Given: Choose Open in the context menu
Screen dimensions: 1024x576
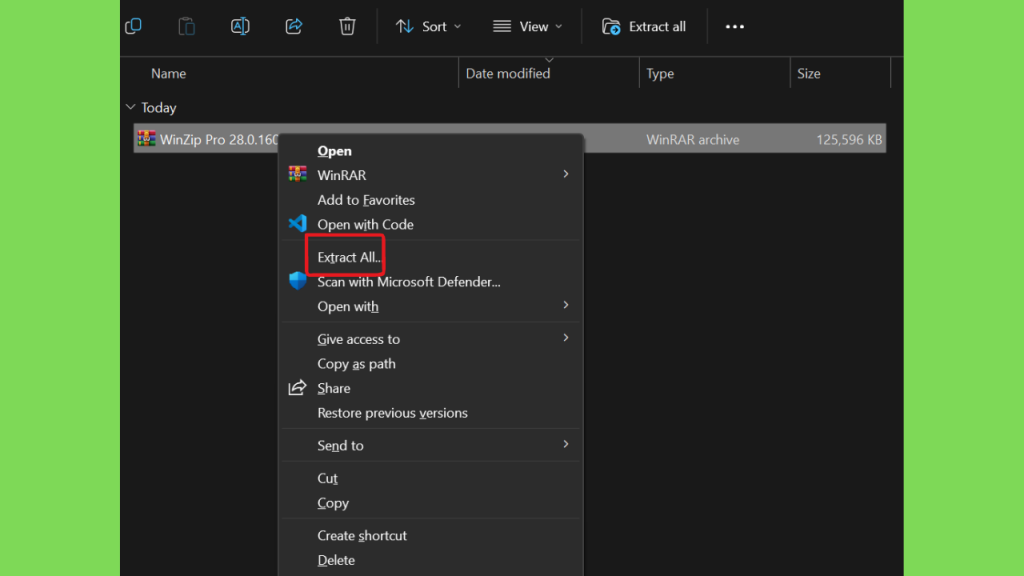Looking at the screenshot, I should pos(334,151).
